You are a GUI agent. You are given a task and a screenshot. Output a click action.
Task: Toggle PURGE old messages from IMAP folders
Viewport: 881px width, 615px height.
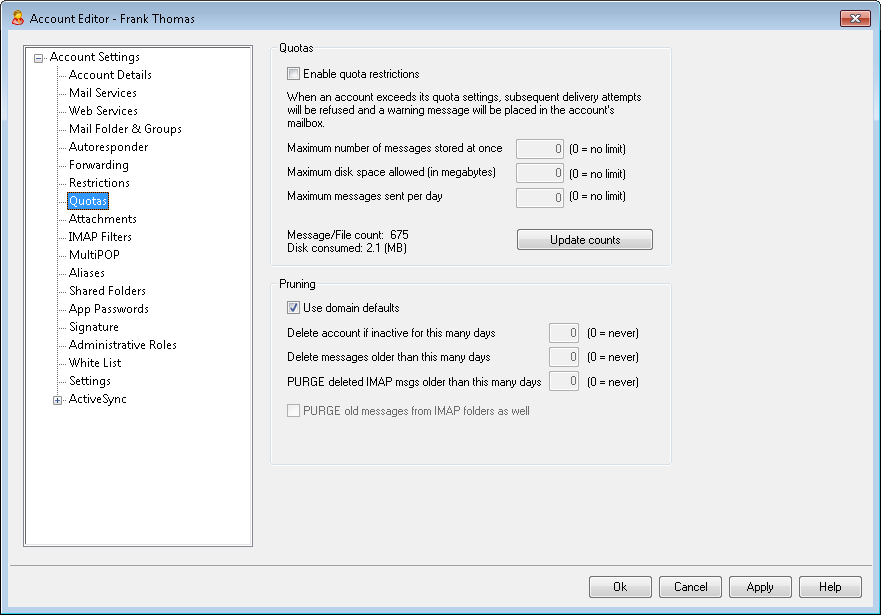[x=293, y=411]
